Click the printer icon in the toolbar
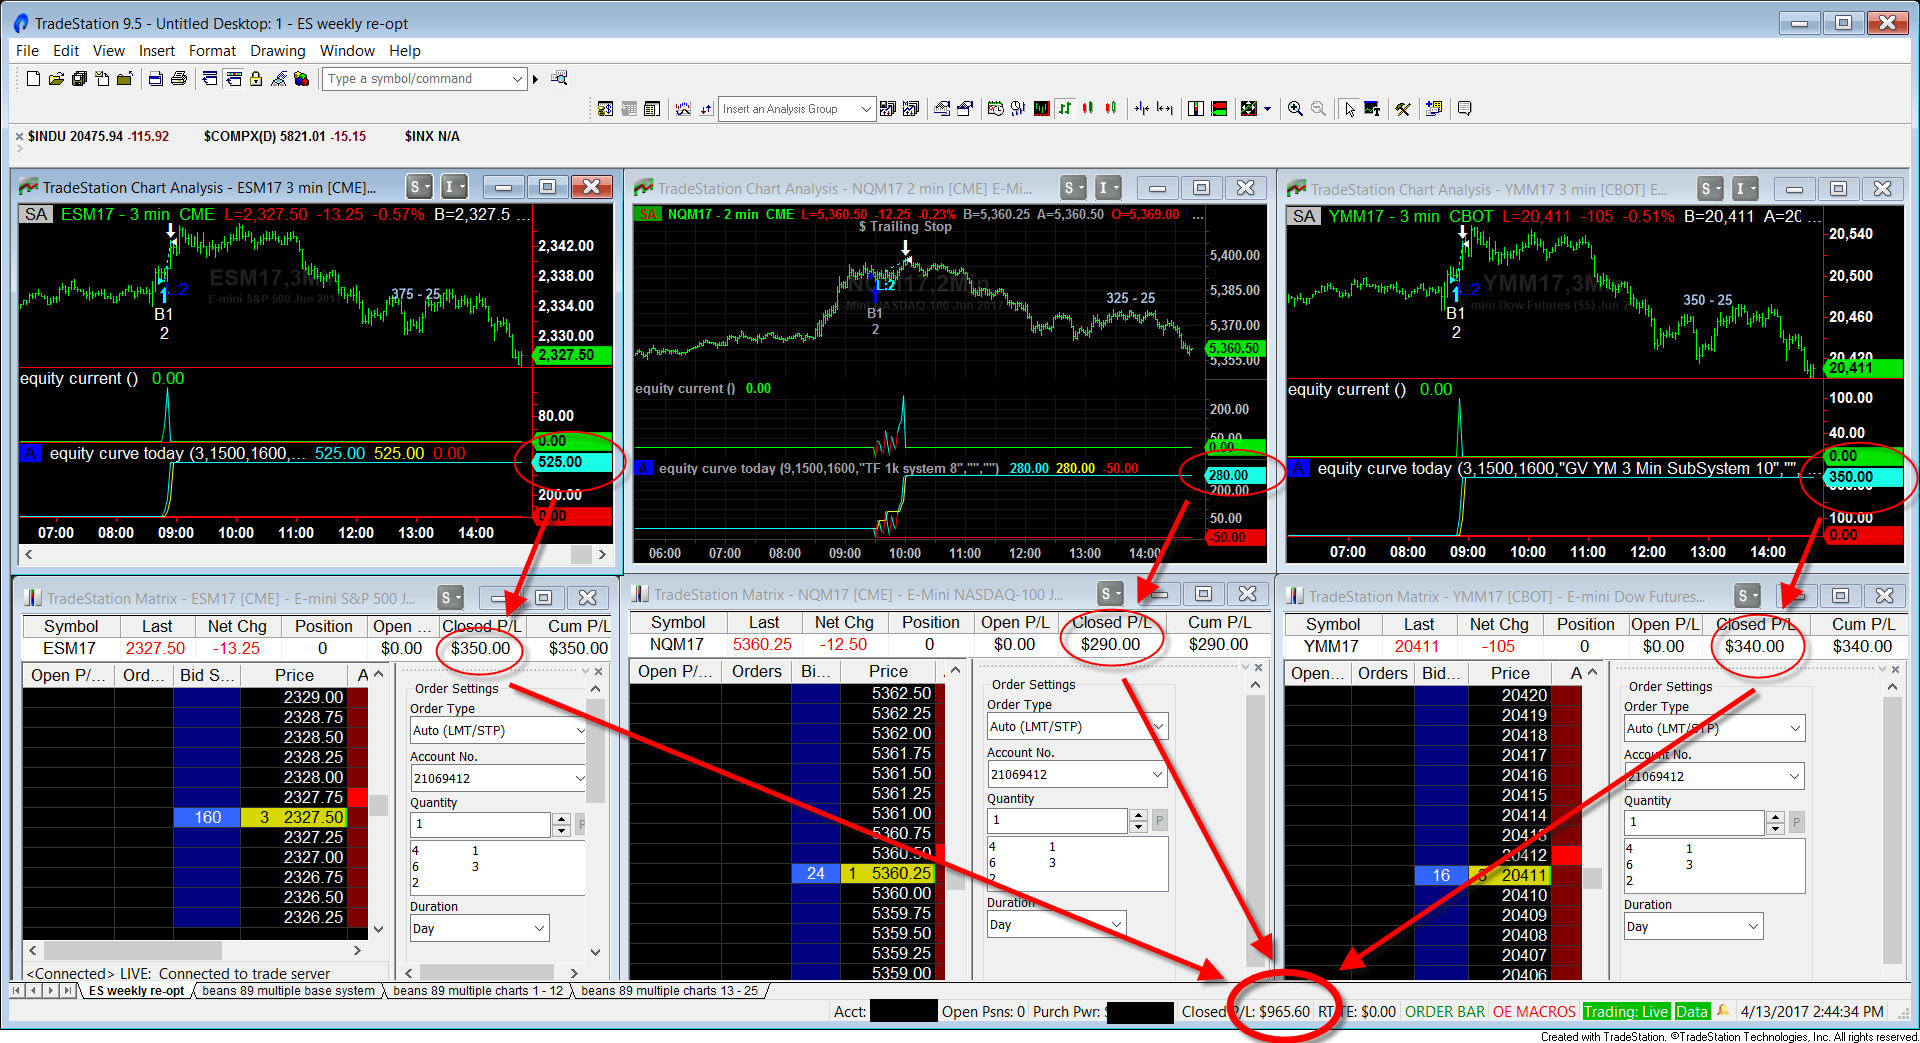The height and width of the screenshot is (1043, 1920). (179, 79)
